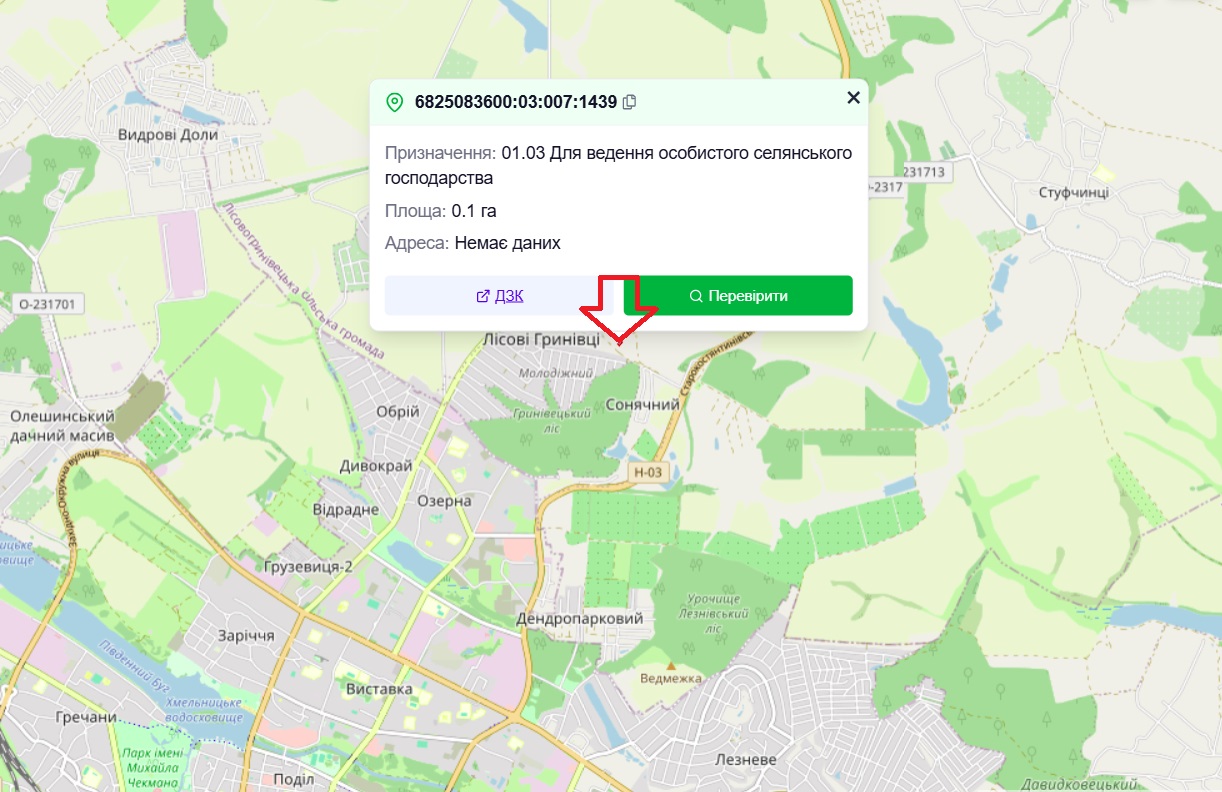Screen dimensions: 1222x792
Task: Click the H-03 road shield on map
Action: (x=648, y=471)
